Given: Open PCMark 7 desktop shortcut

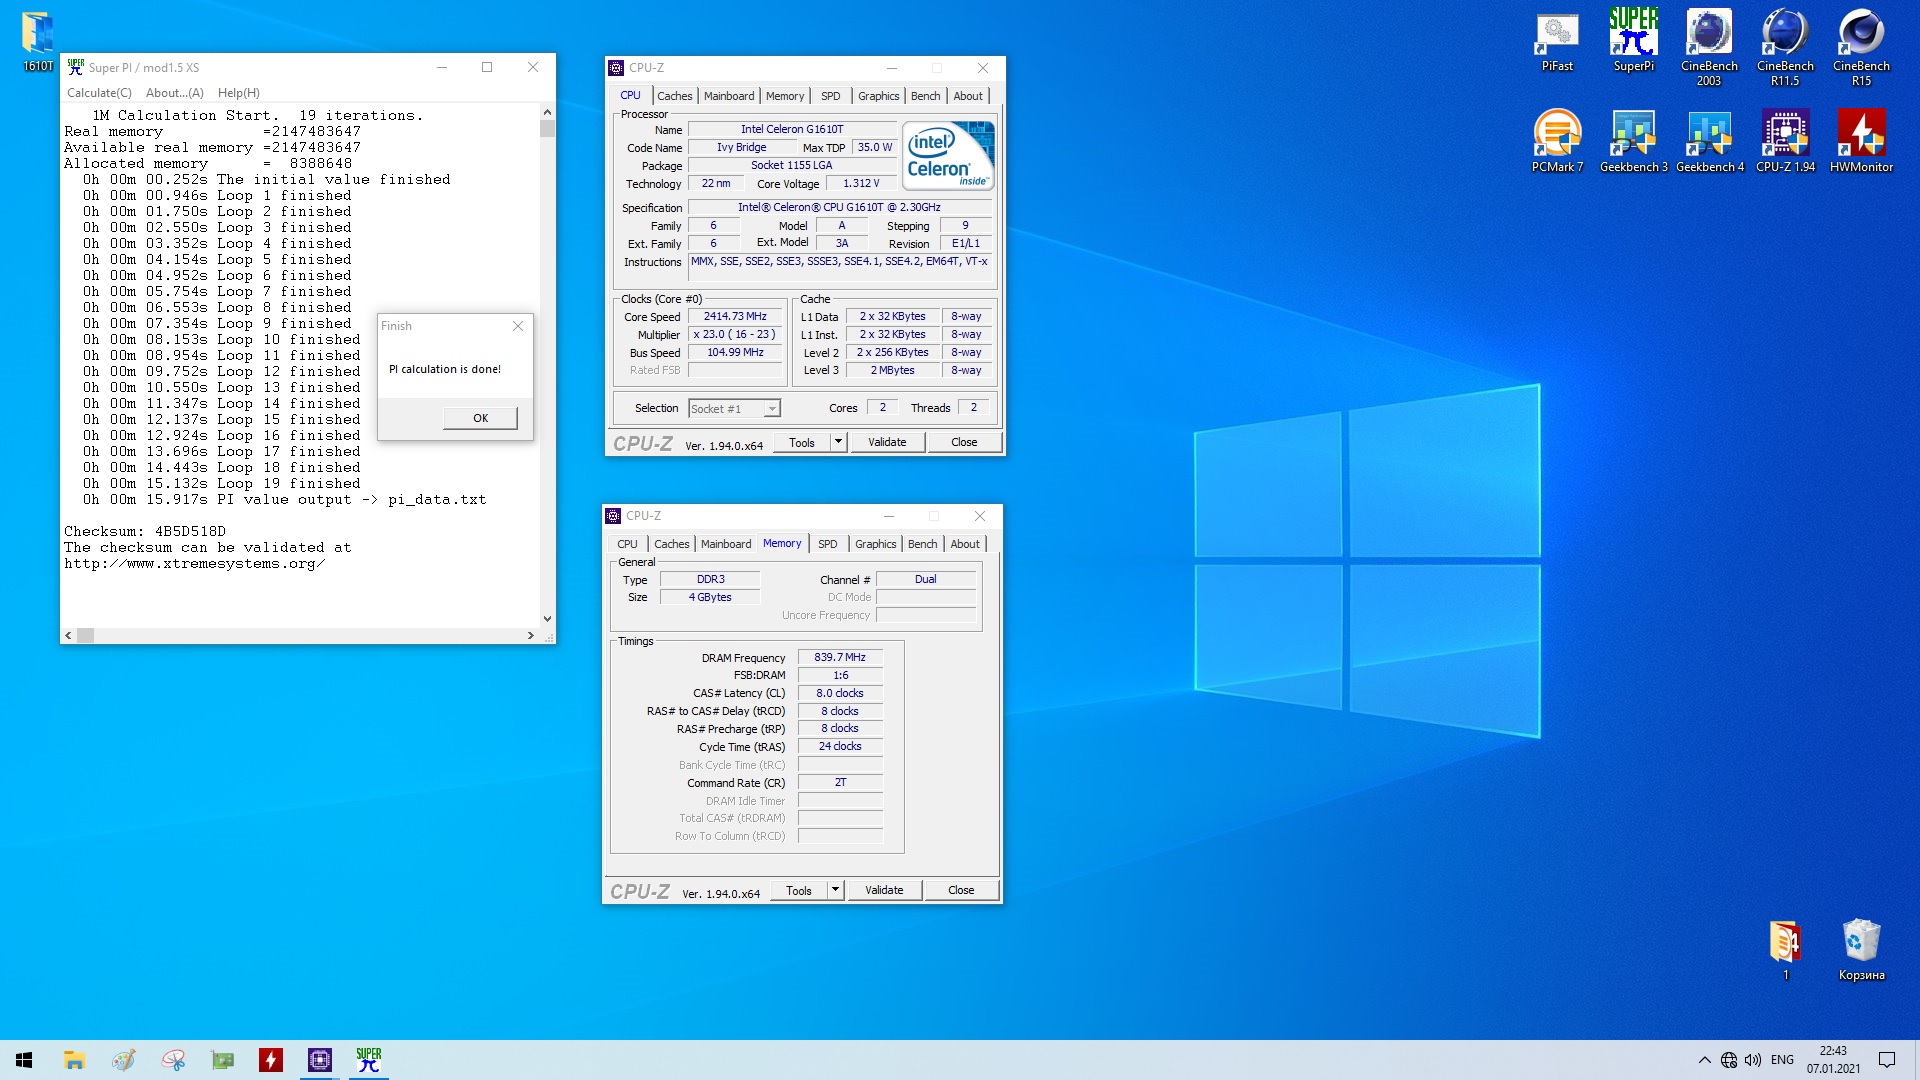Looking at the screenshot, I should [1557, 142].
